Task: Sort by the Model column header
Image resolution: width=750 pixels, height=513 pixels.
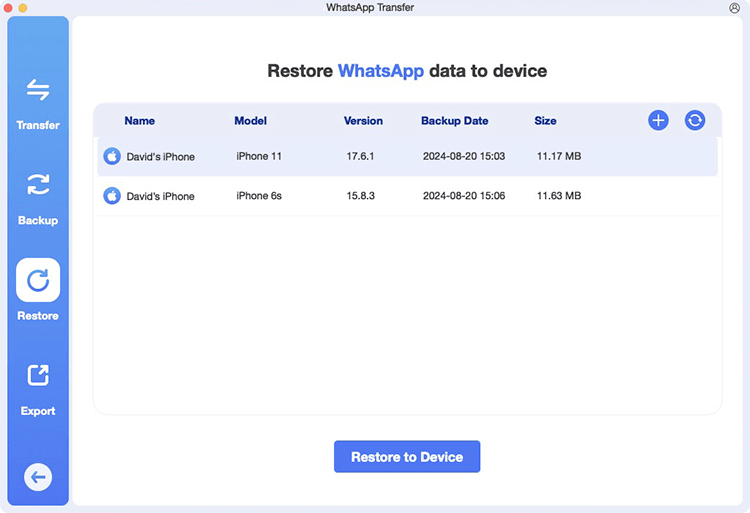Action: point(250,120)
